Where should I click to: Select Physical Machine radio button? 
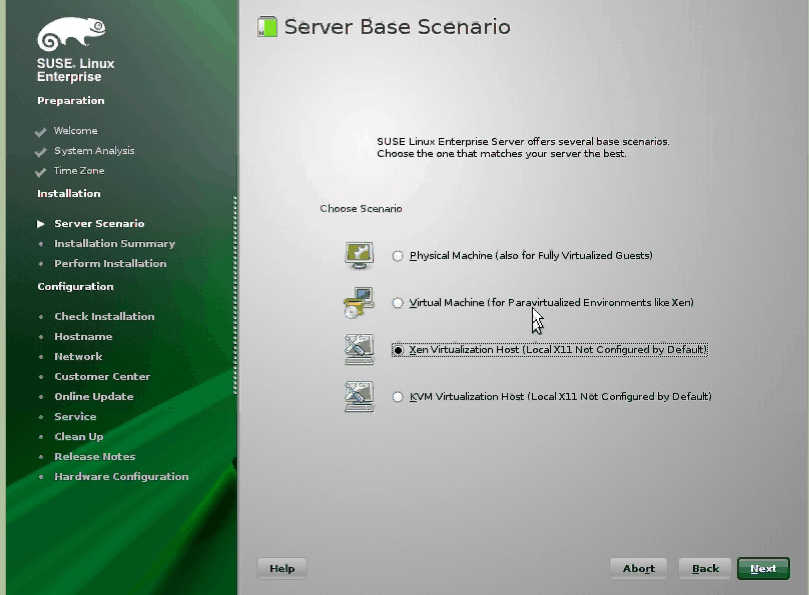[x=397, y=256]
